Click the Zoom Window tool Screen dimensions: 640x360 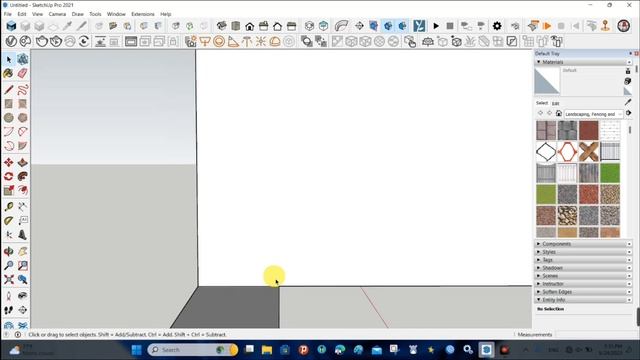click(22, 266)
